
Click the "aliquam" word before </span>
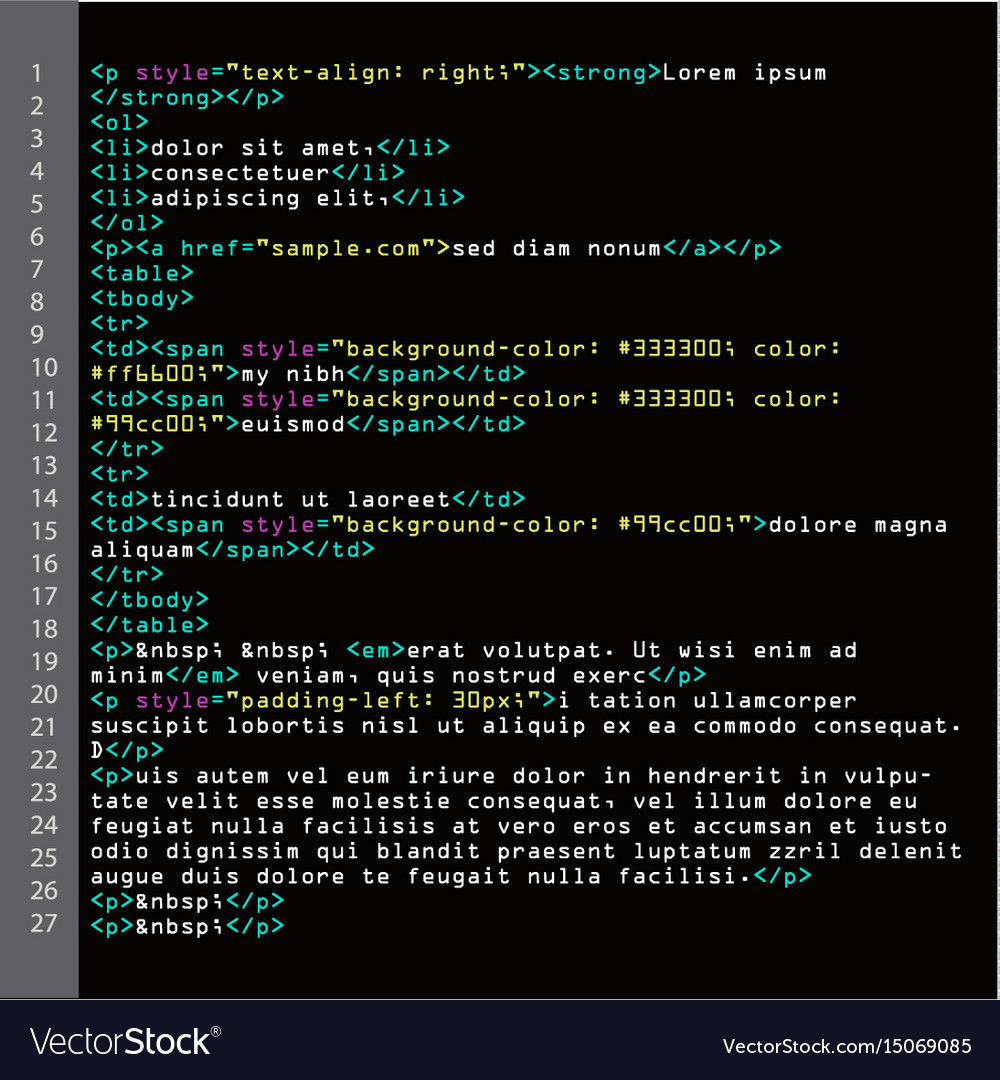143,550
